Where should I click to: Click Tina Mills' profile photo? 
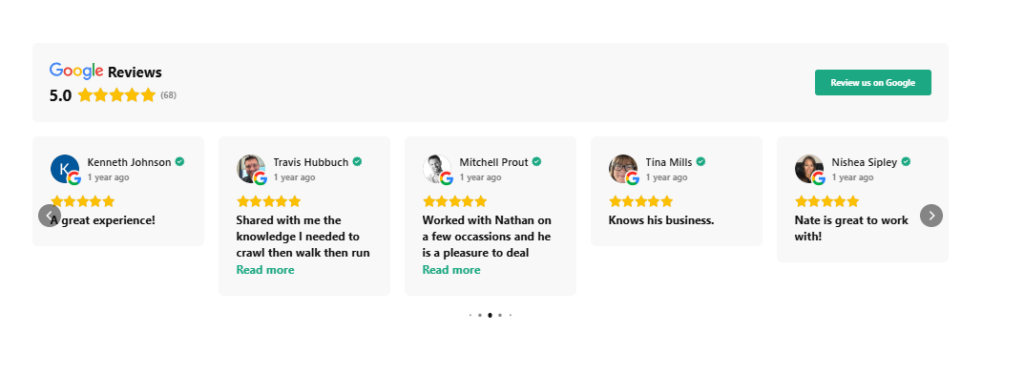[623, 169]
